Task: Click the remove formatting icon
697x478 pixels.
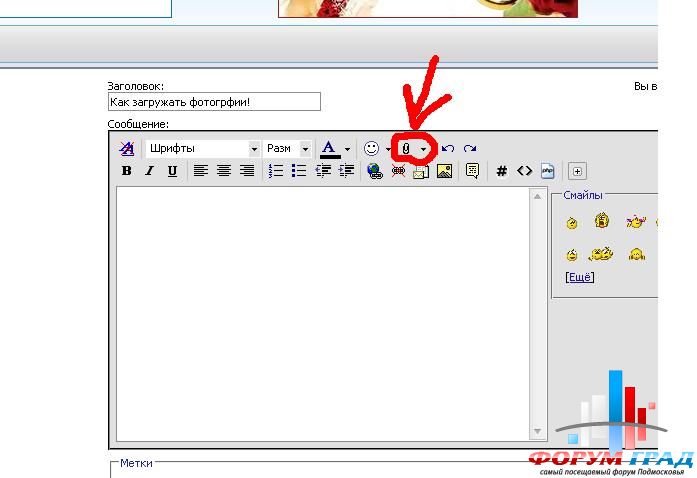Action: point(127,148)
